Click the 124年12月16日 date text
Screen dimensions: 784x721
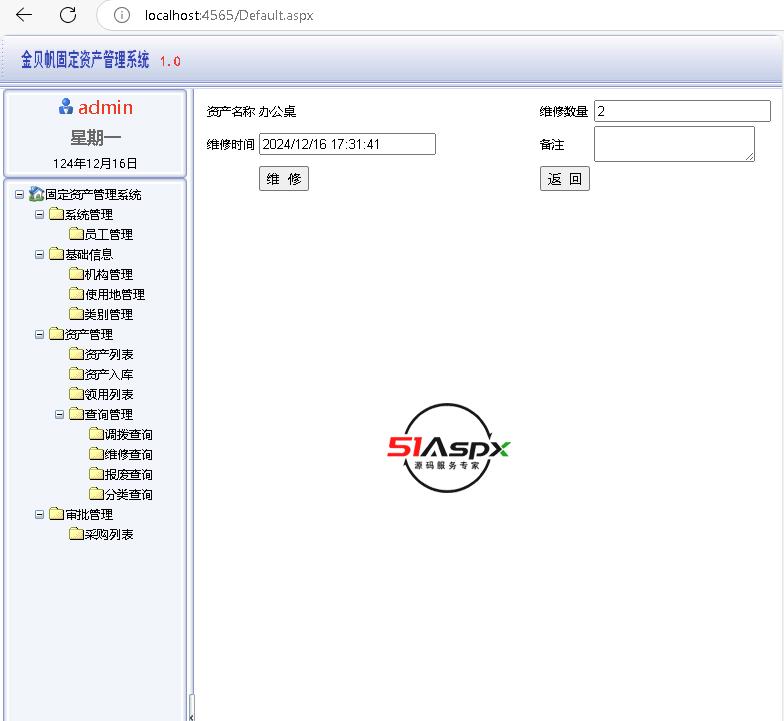tap(95, 164)
